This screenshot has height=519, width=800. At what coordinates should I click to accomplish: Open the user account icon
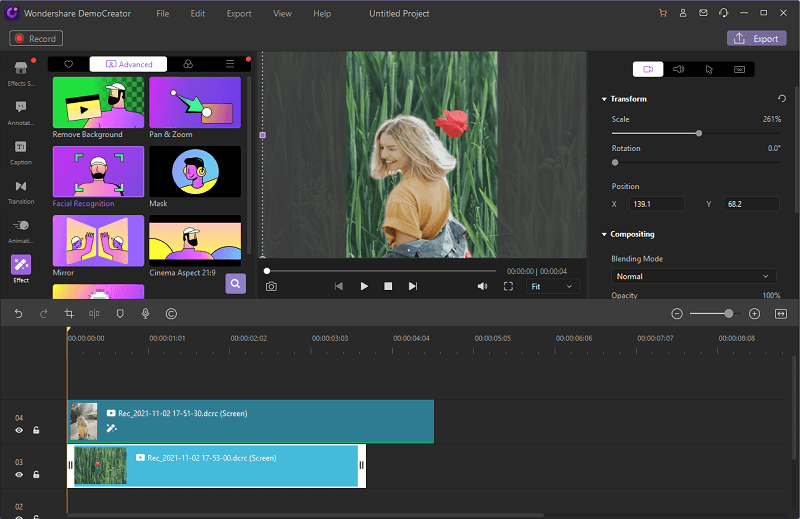point(683,13)
